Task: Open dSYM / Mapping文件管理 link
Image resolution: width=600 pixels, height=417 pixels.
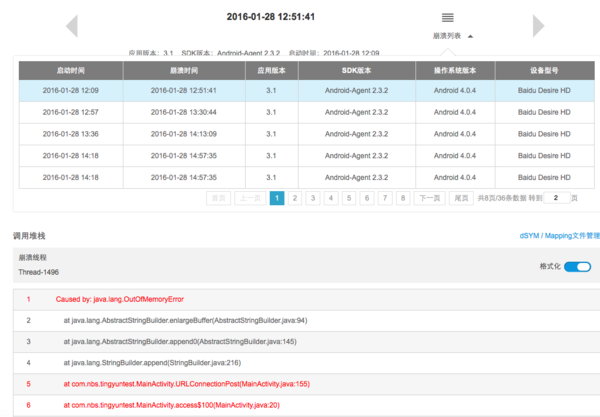Action: (x=559, y=236)
